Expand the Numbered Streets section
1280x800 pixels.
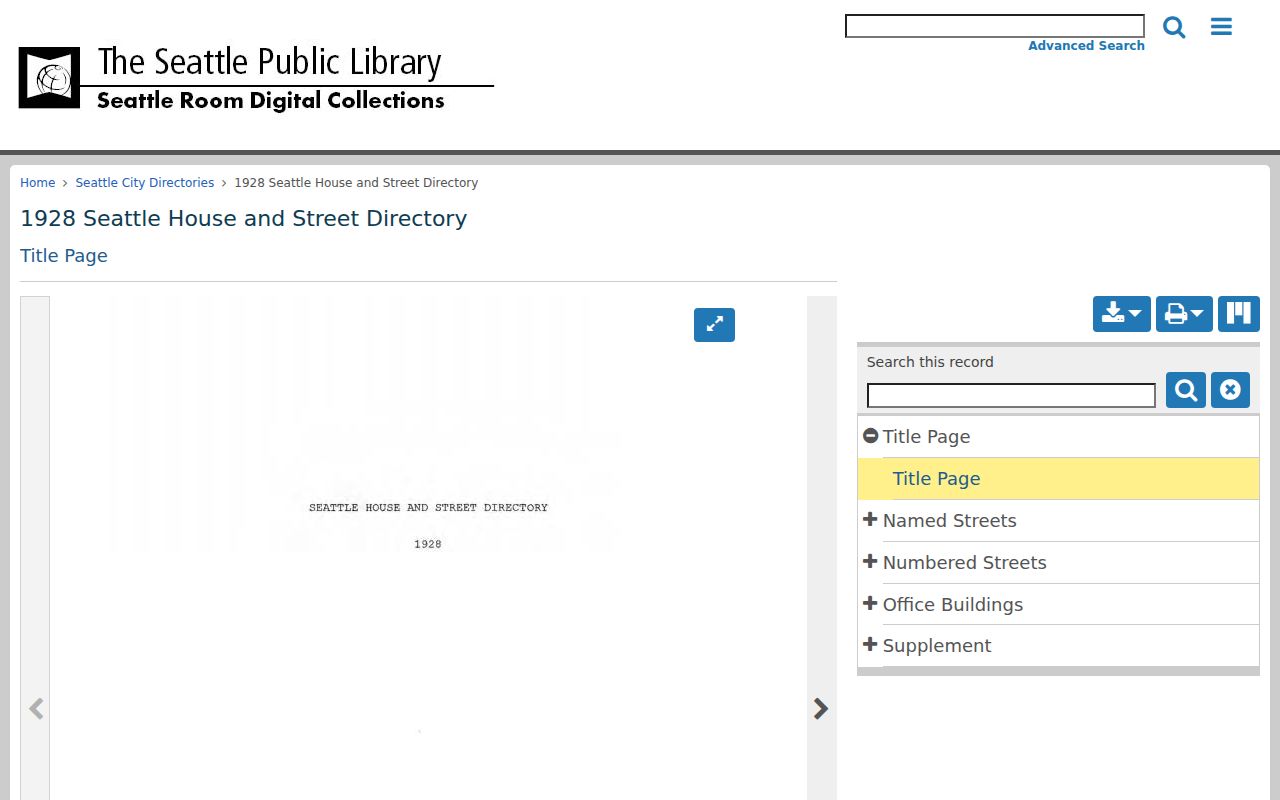(870, 562)
